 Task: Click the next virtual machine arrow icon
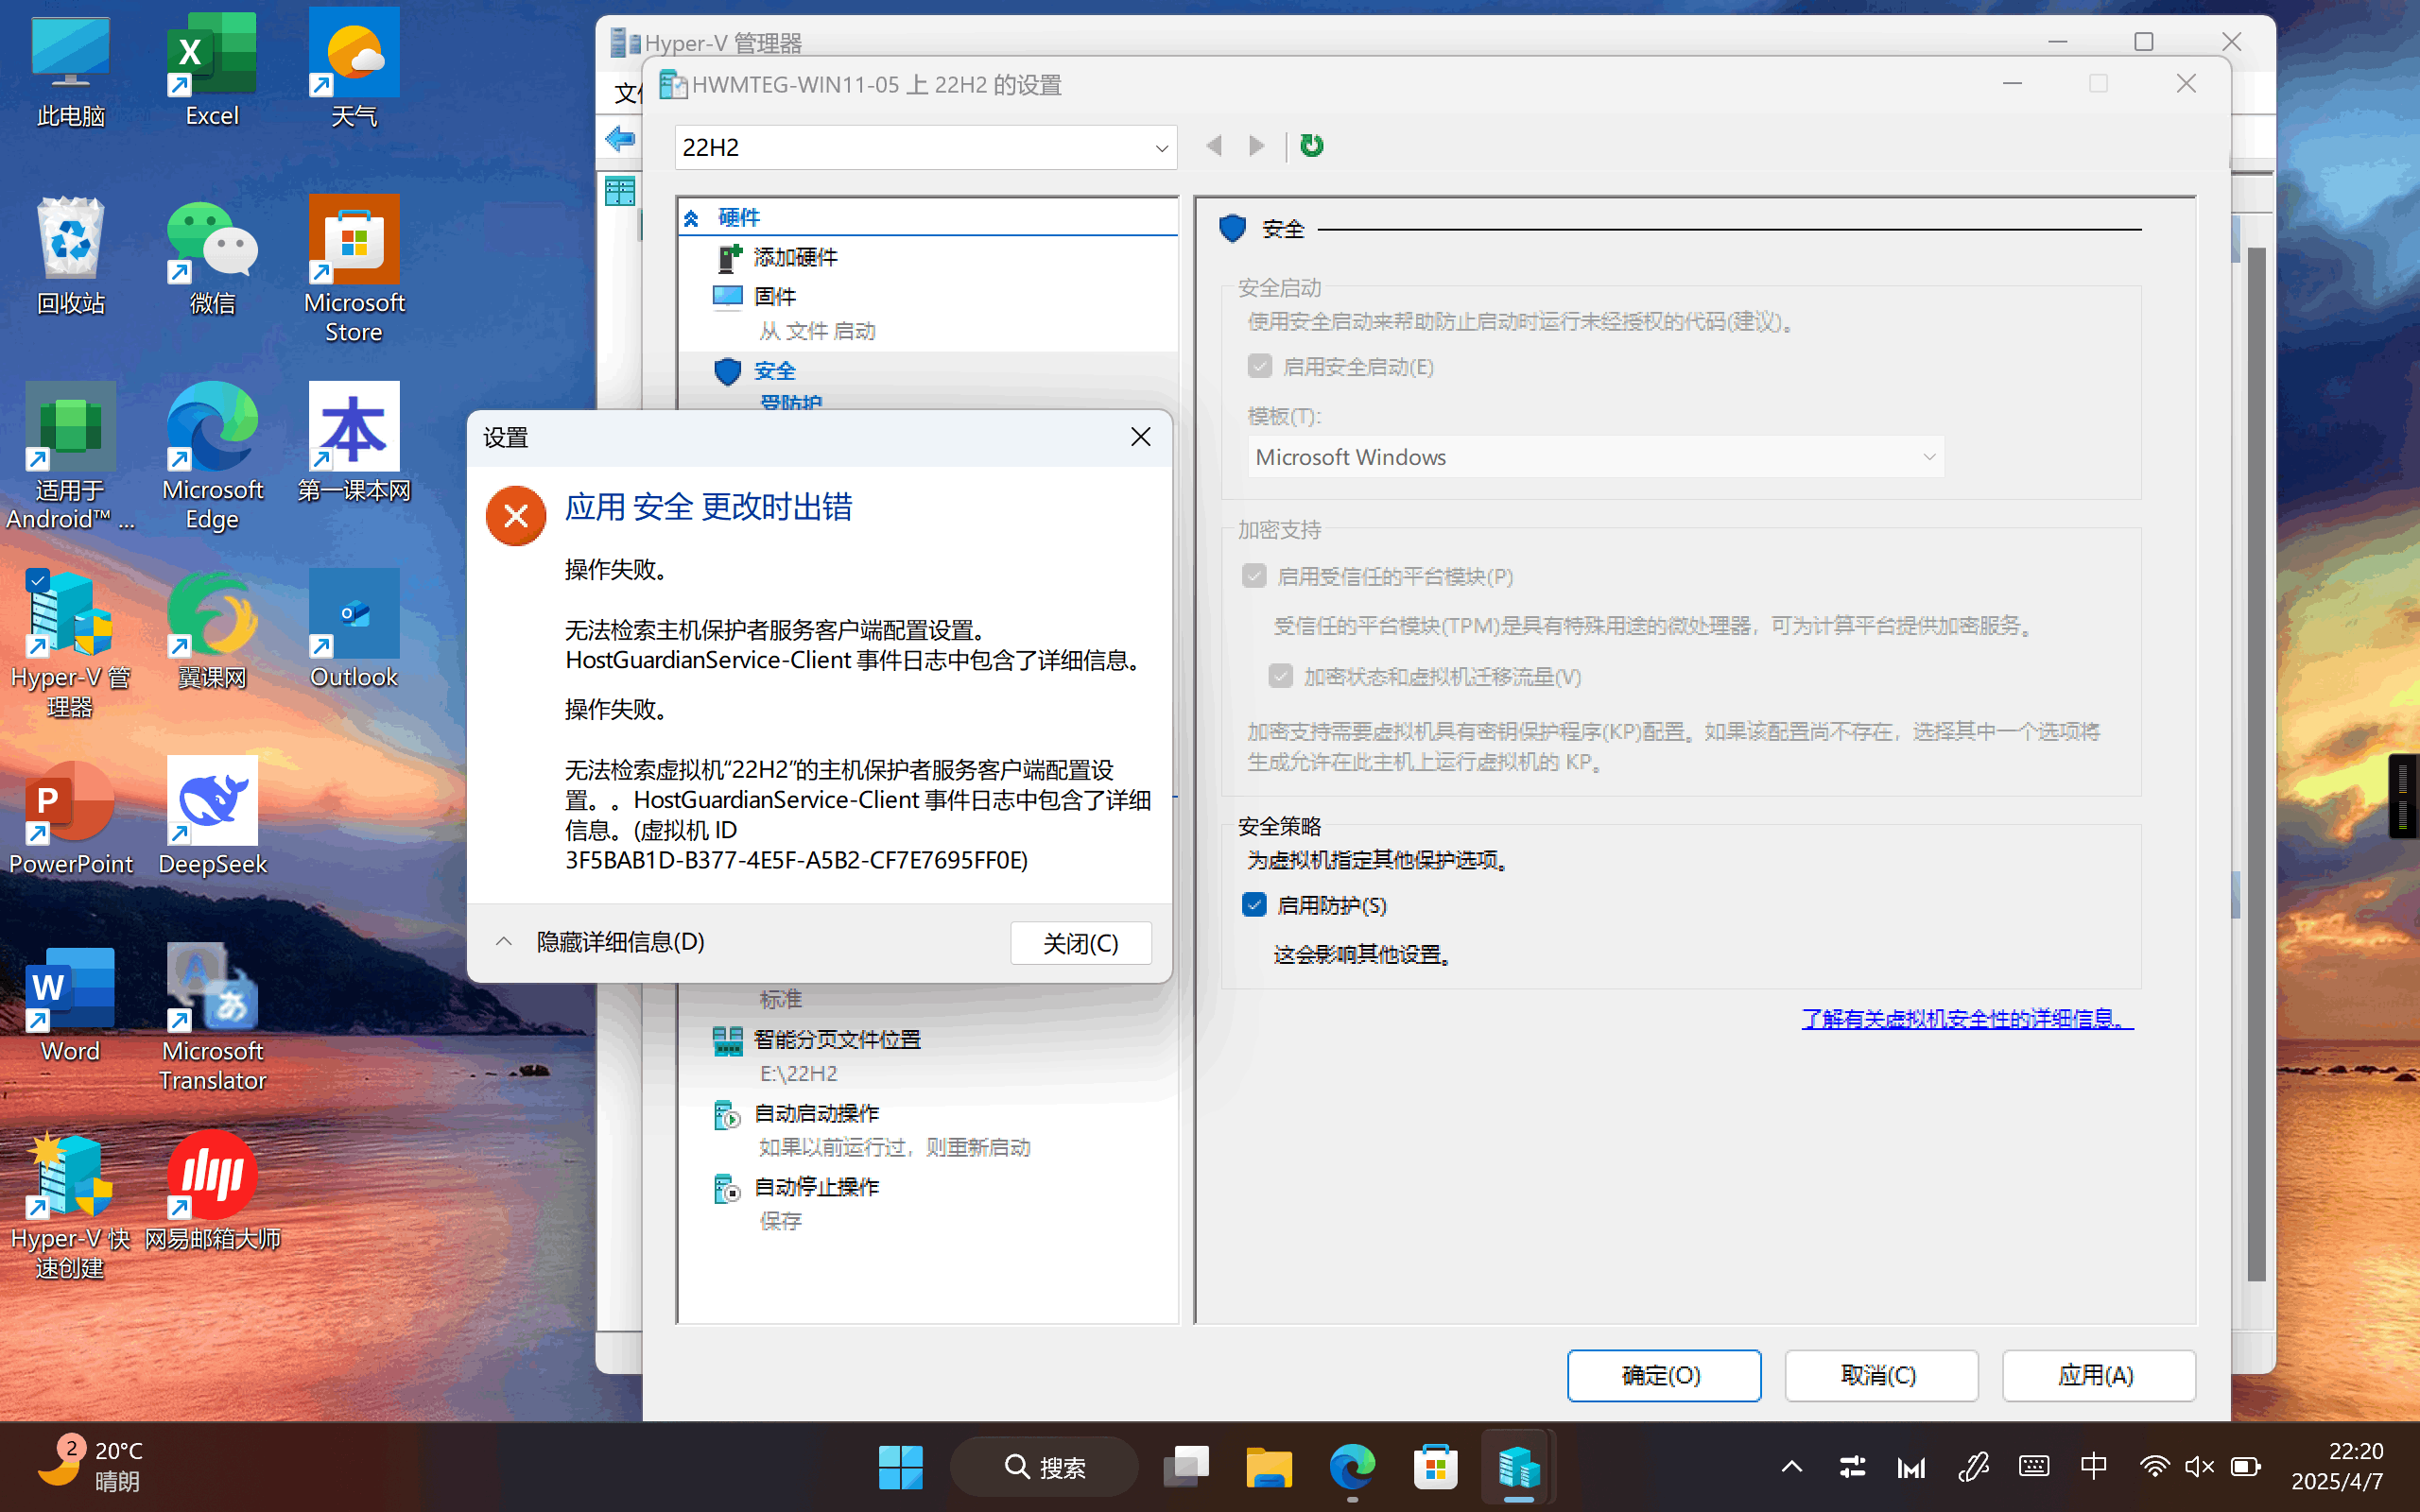[x=1257, y=146]
